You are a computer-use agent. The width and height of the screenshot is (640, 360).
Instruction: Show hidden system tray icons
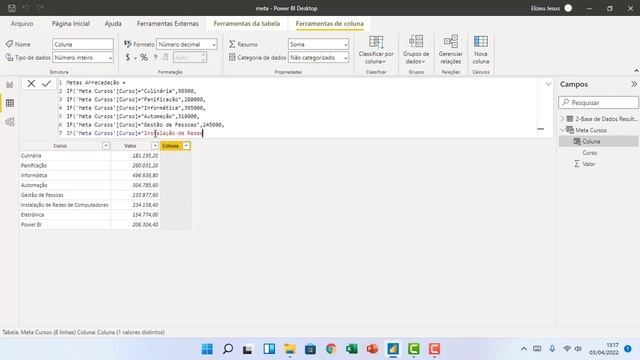(524, 349)
